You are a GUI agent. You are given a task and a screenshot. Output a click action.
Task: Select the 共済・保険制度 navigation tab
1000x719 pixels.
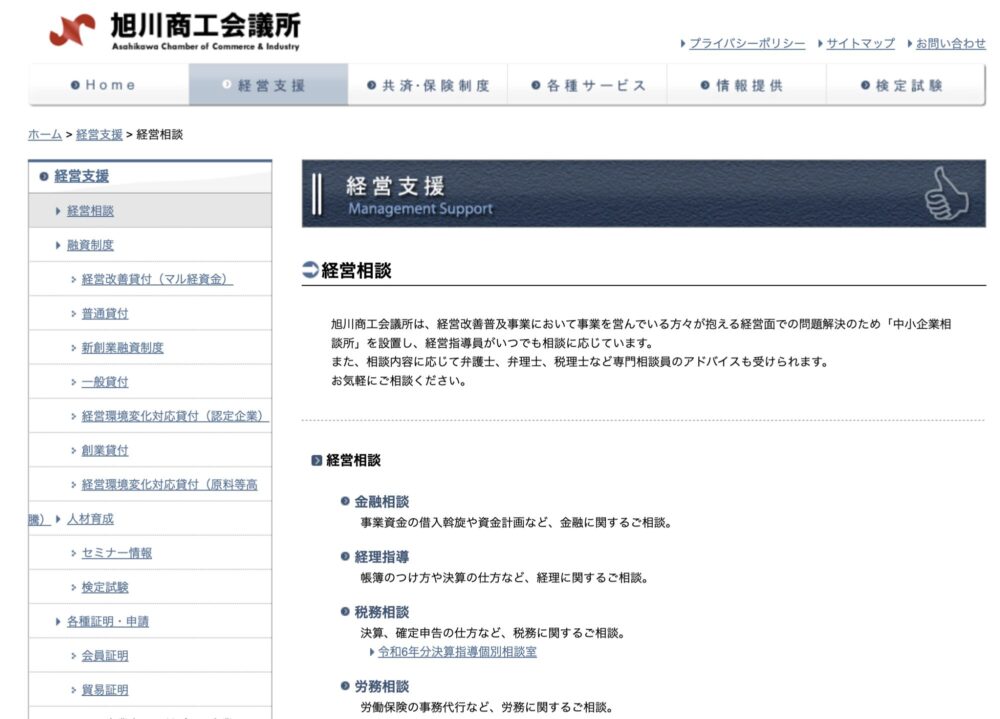click(428, 86)
